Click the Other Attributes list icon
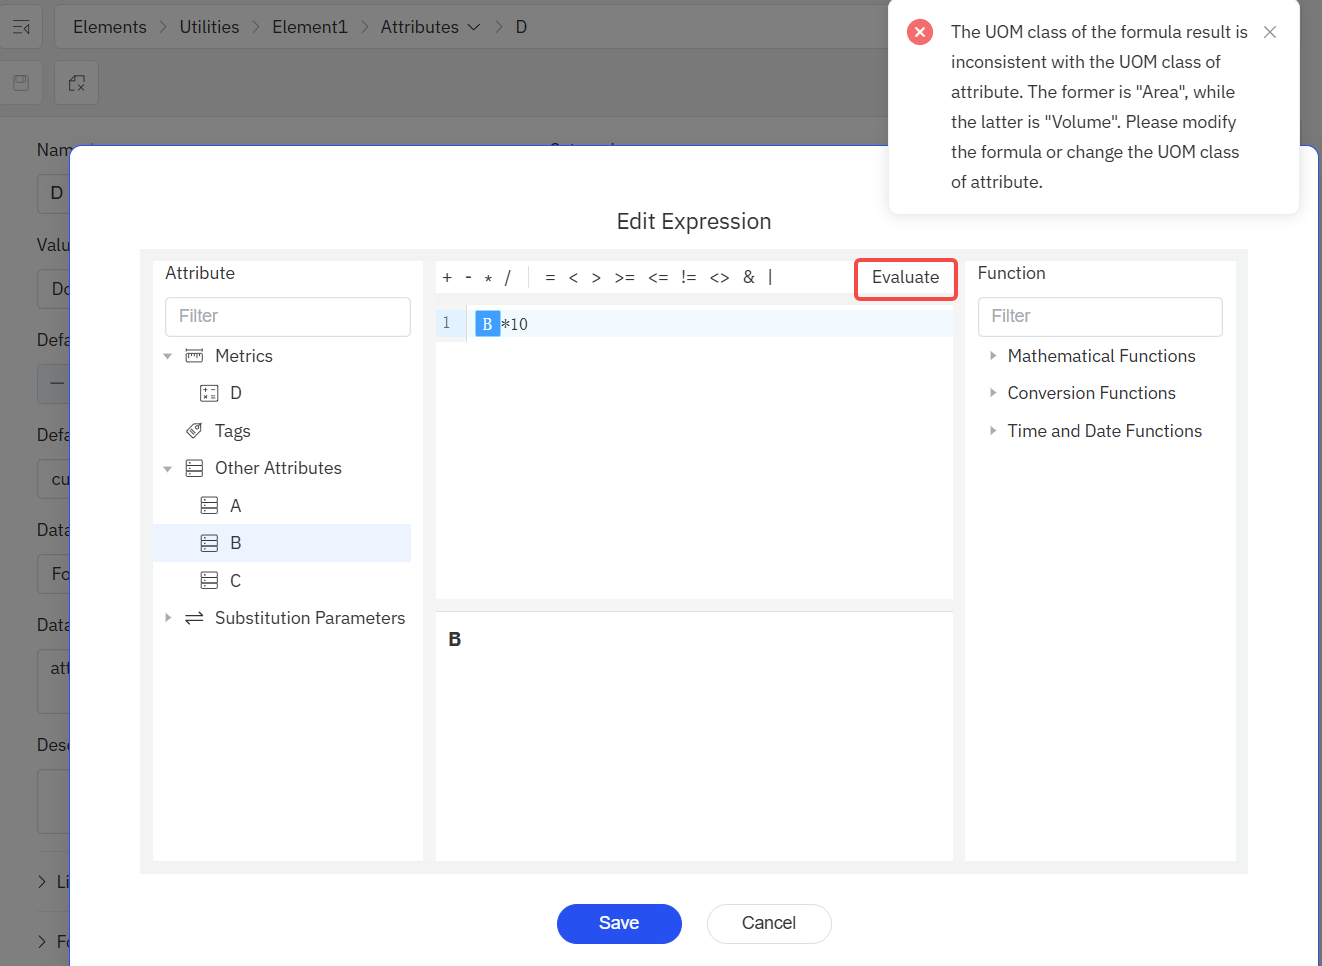Viewport: 1322px width, 966px height. tap(194, 468)
